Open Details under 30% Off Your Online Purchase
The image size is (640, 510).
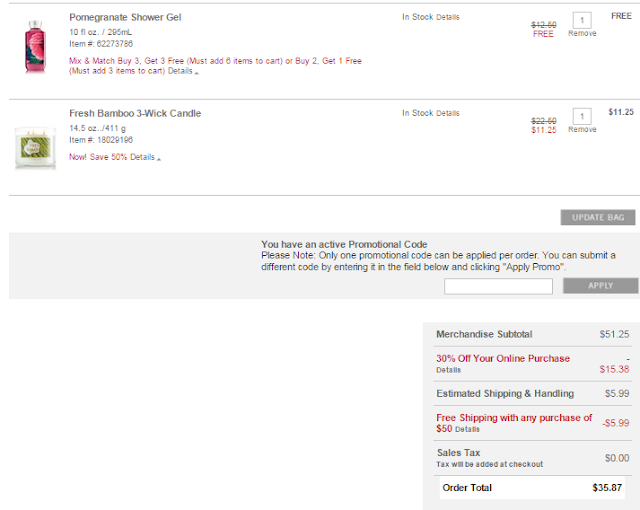click(448, 370)
